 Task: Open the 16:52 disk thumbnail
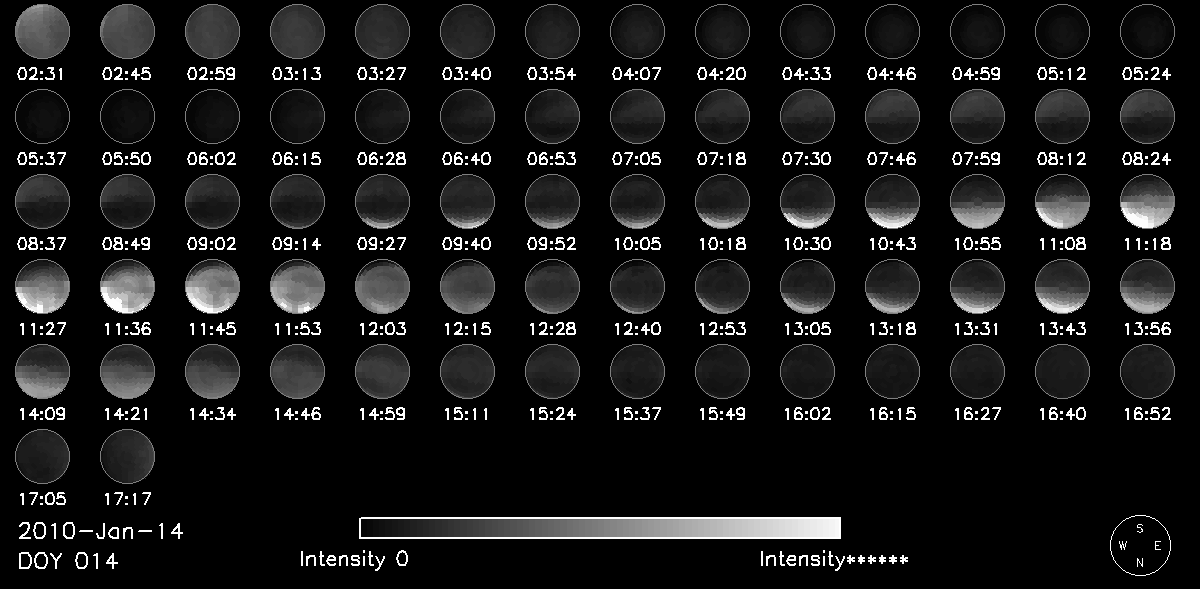(x=1147, y=373)
